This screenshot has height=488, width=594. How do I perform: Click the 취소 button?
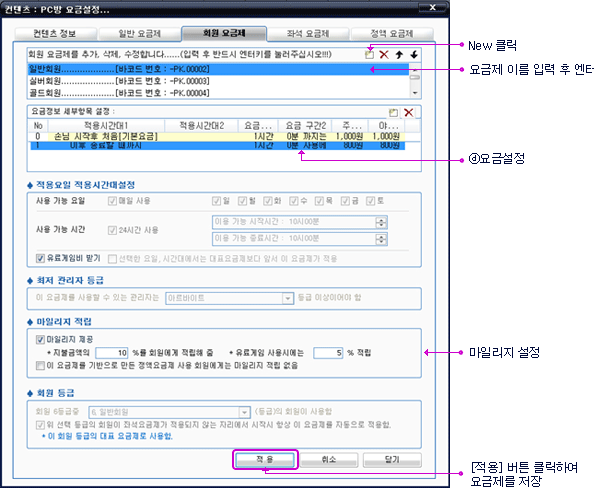[x=329, y=460]
